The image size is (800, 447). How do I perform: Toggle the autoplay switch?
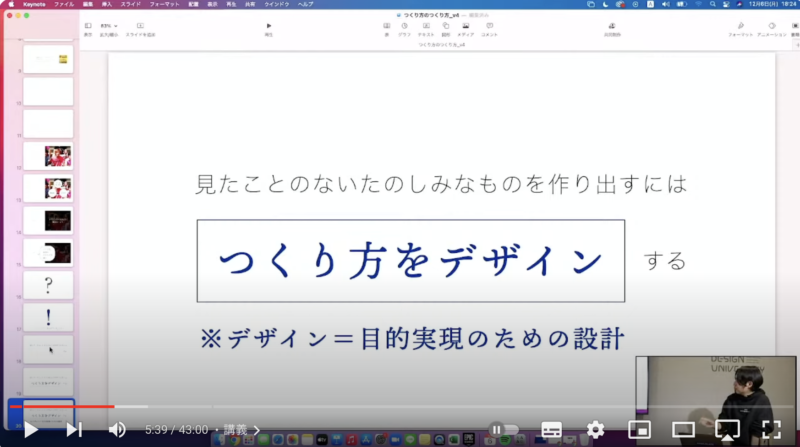point(501,429)
